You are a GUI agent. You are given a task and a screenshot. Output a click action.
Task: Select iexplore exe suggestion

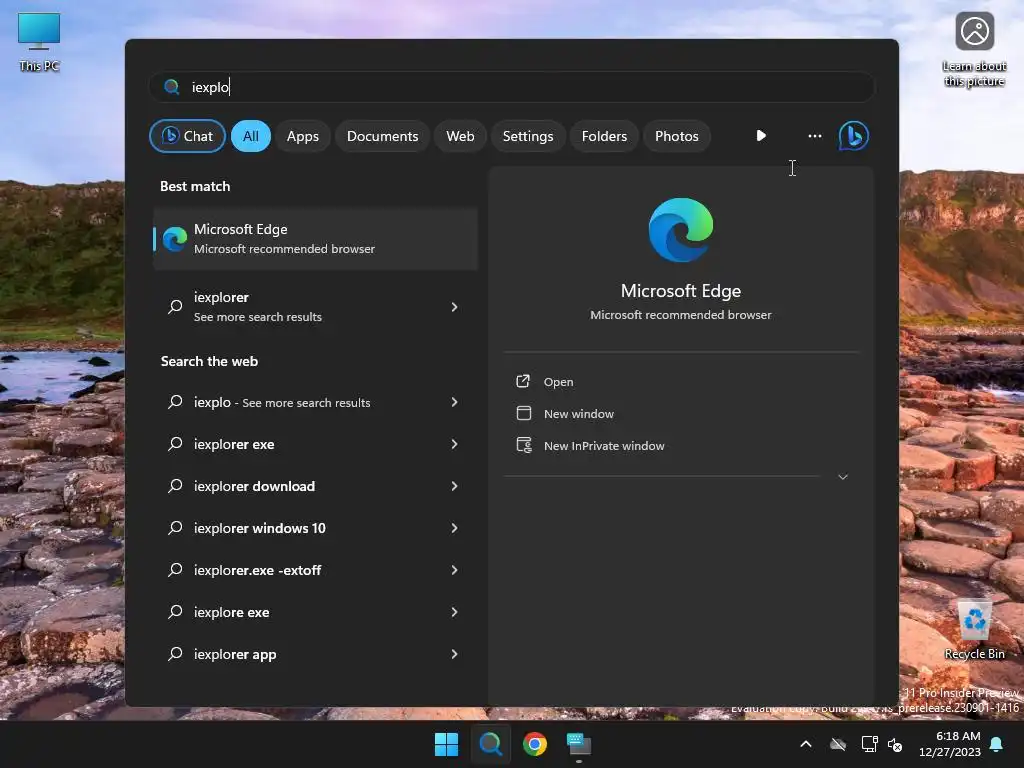click(315, 612)
